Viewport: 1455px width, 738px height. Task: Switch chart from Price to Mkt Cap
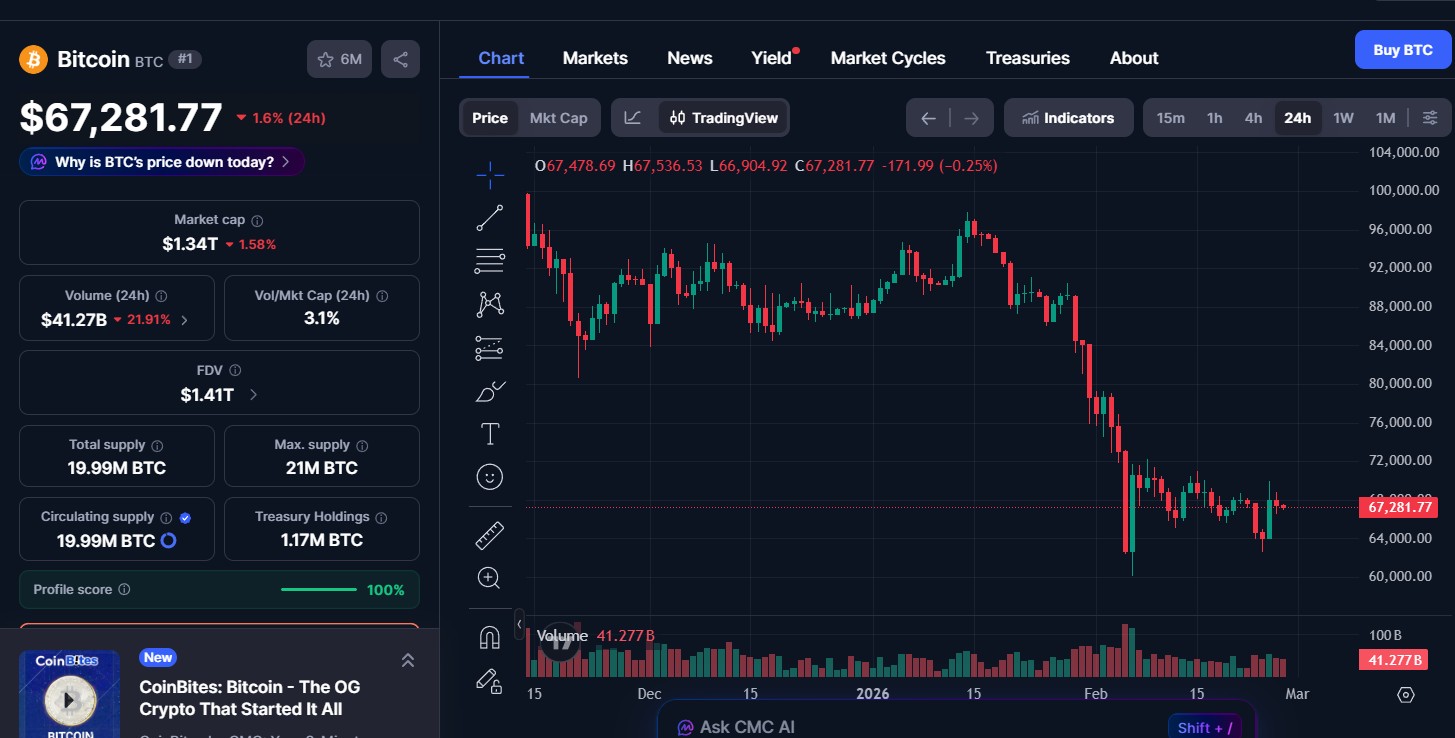(x=558, y=117)
